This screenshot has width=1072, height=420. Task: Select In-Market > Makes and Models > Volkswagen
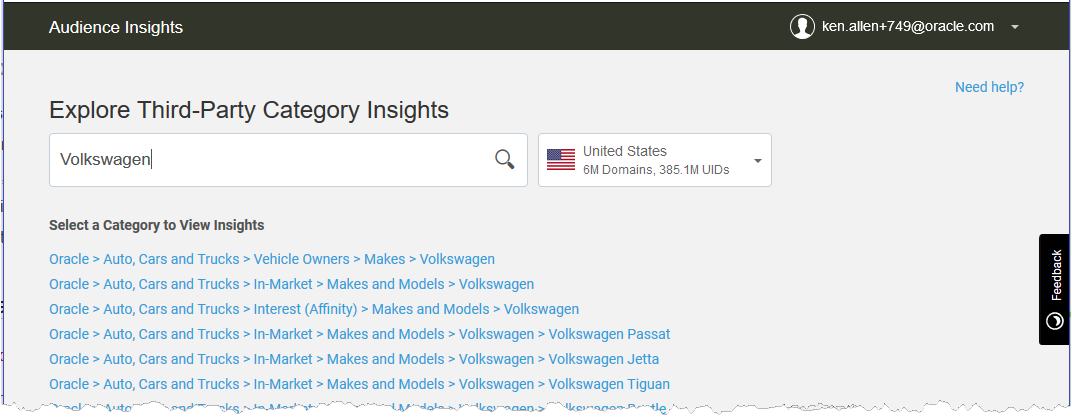coord(291,284)
